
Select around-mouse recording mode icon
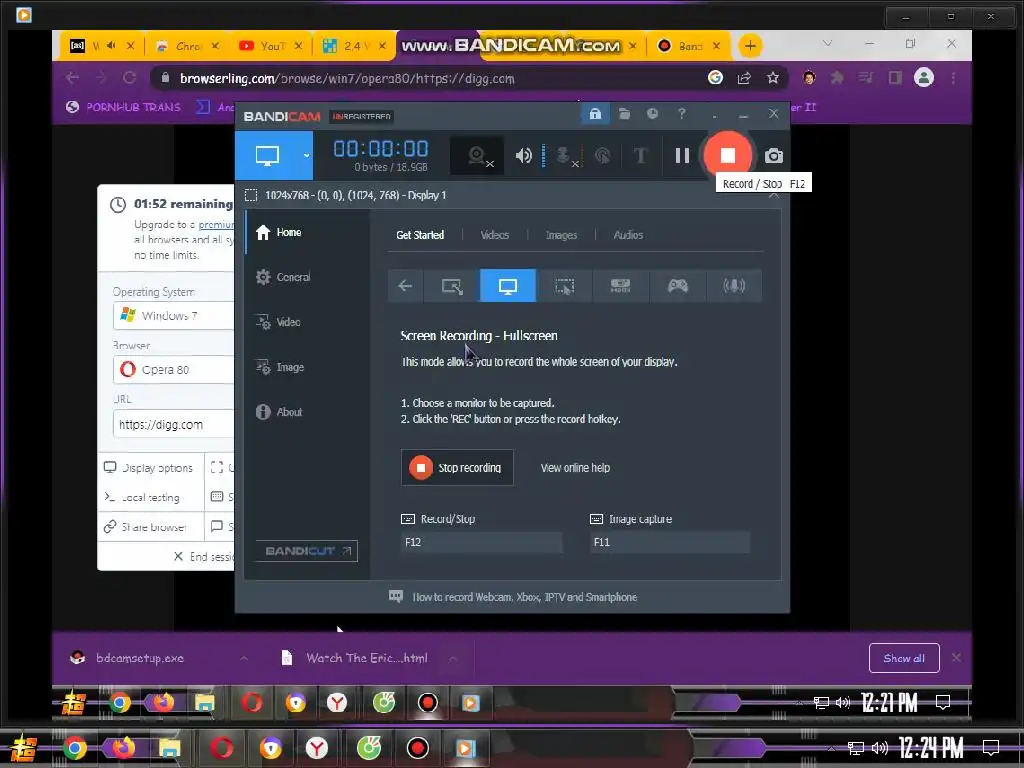[564, 285]
